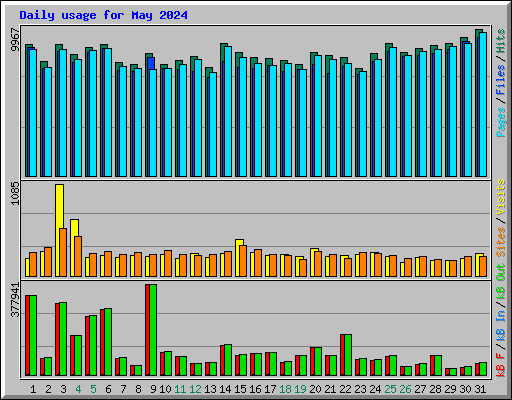
Task: Click the visible blue Files bar for day 9
Action: pos(151,63)
